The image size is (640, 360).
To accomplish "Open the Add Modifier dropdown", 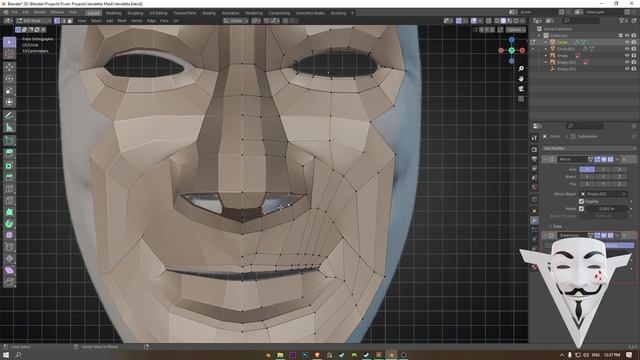I will (589, 148).
